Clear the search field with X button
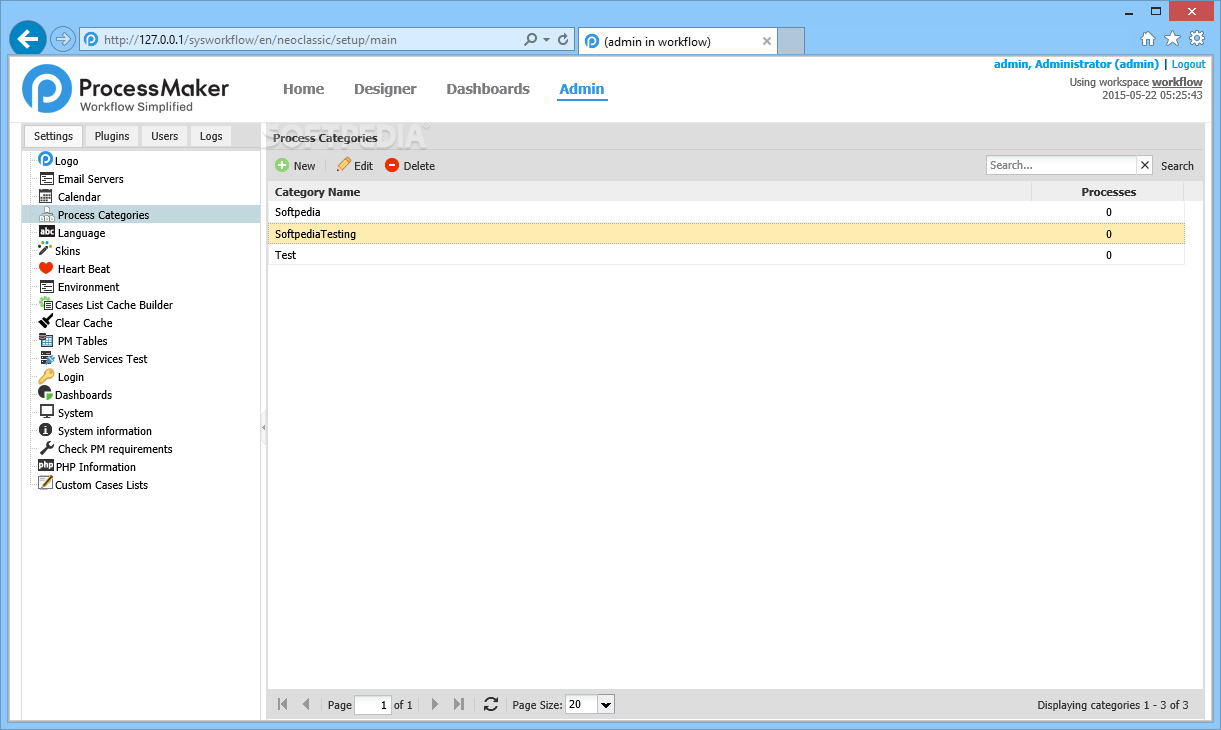 (1145, 165)
